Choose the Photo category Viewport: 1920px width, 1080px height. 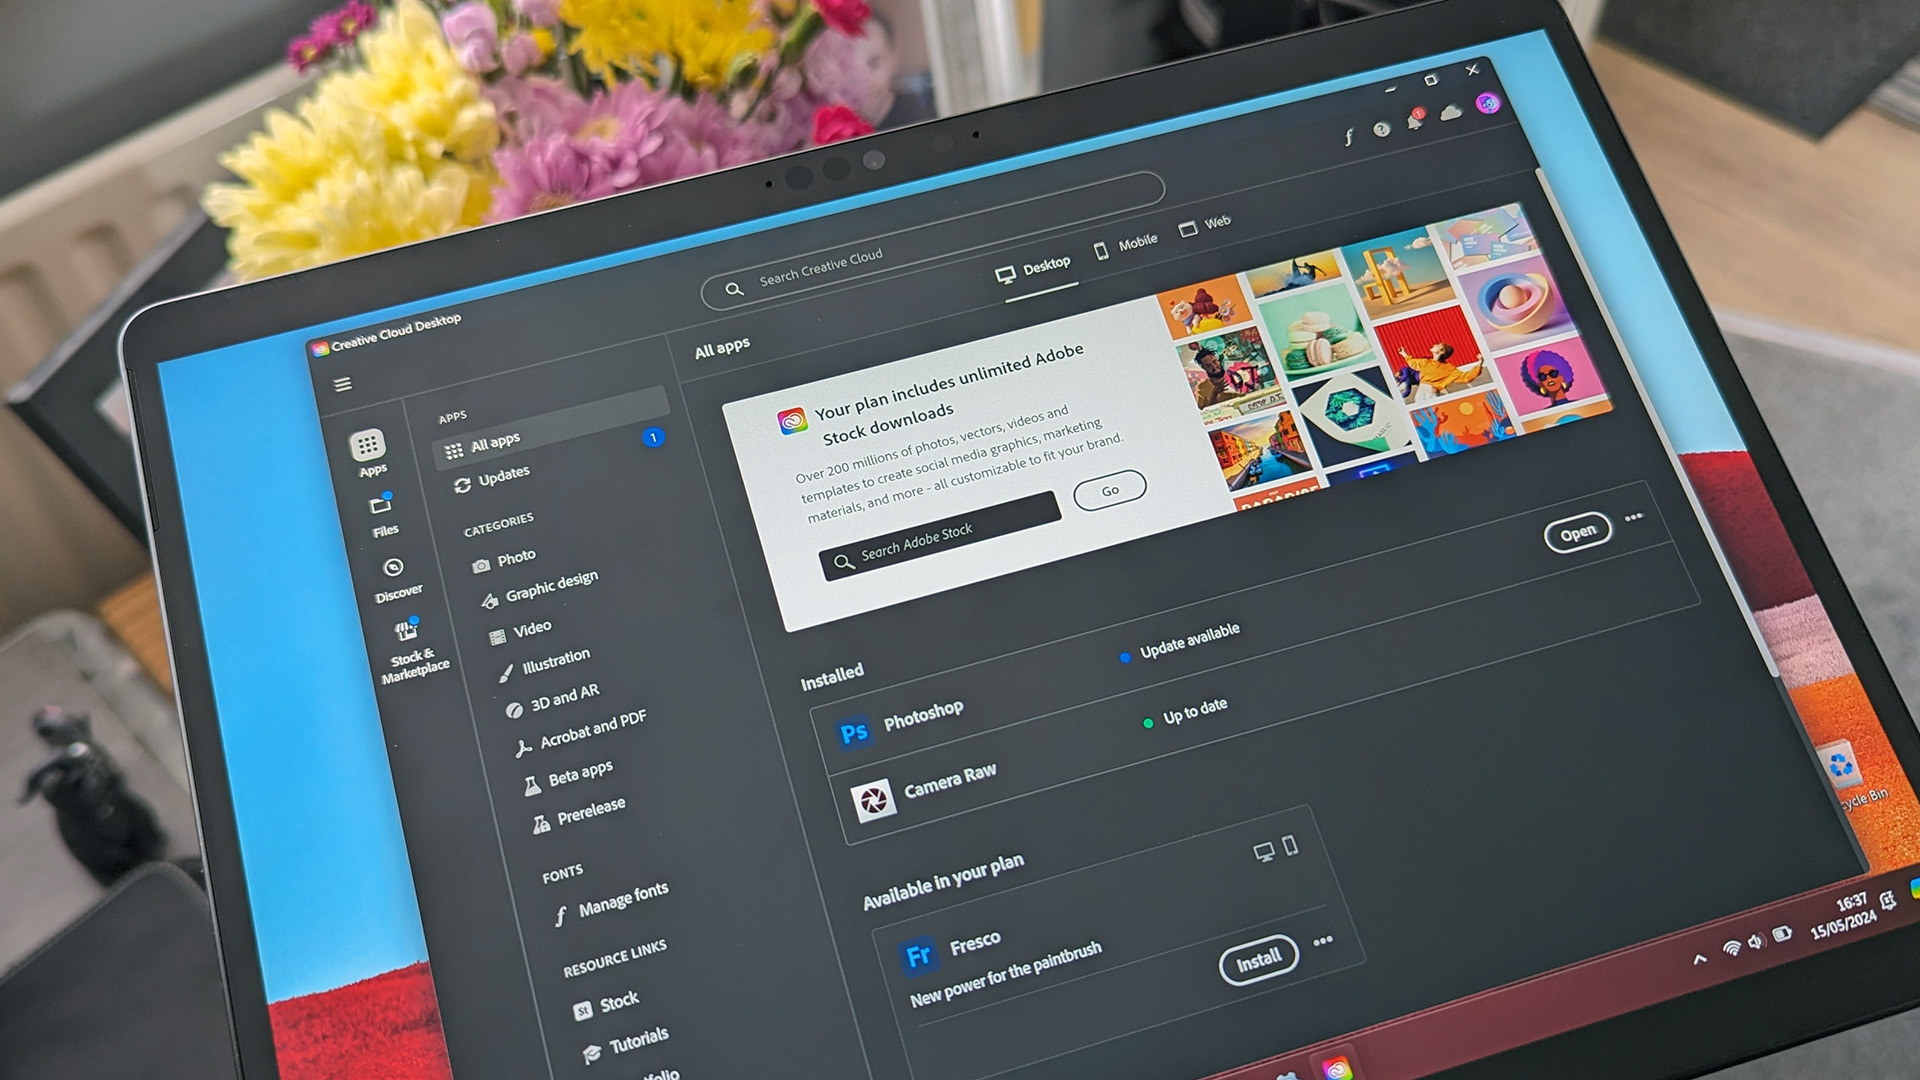[504, 560]
